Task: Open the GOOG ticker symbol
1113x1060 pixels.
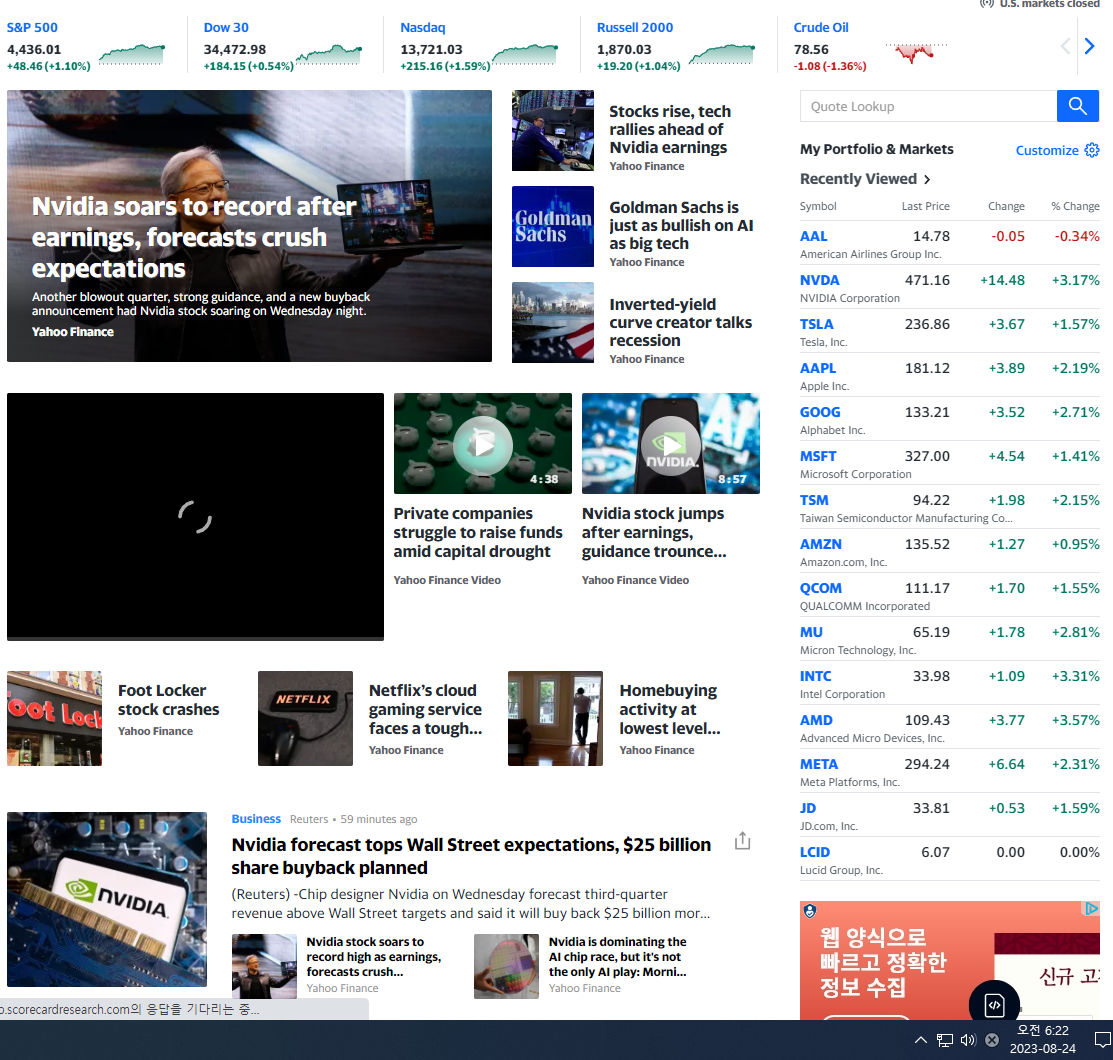Action: (x=820, y=412)
